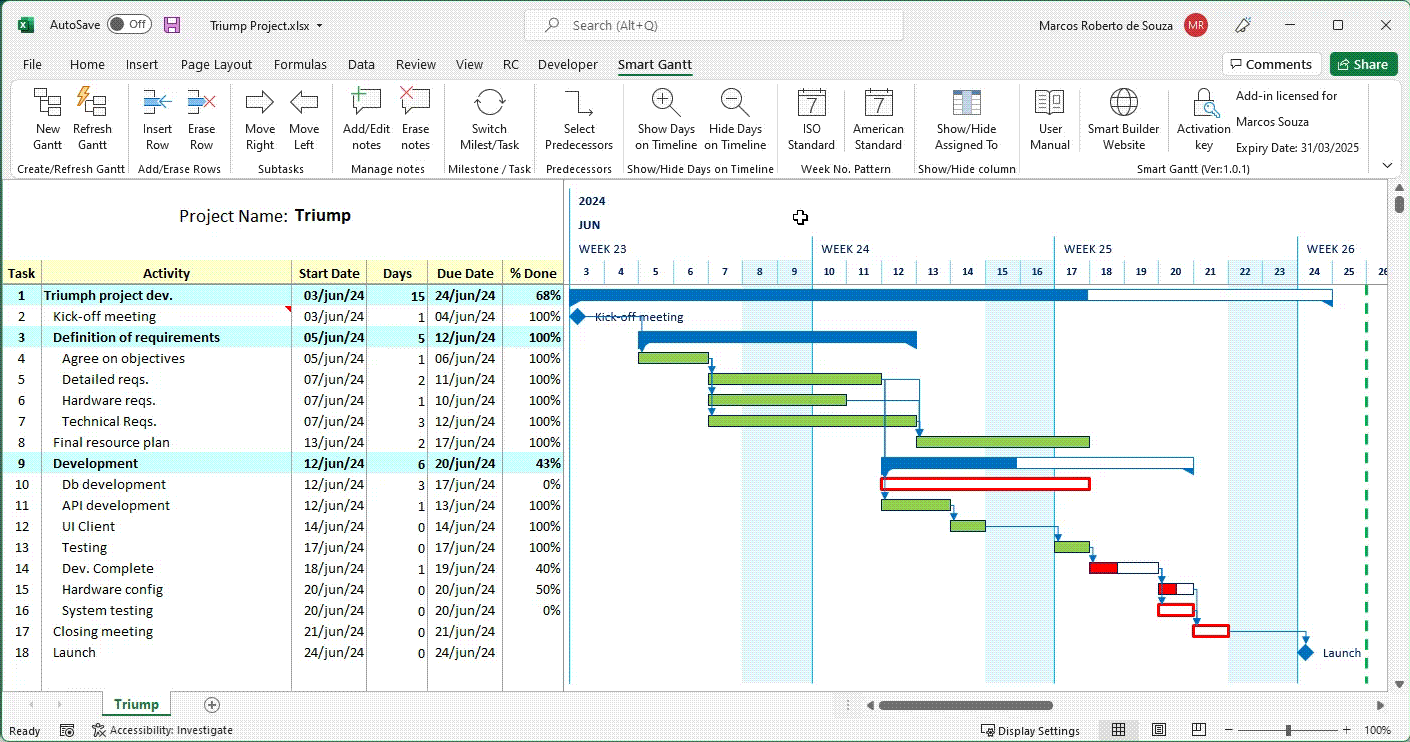Viewport: 1410px width, 742px height.
Task: Switch to ISO Standard week pattern
Action: (811, 103)
